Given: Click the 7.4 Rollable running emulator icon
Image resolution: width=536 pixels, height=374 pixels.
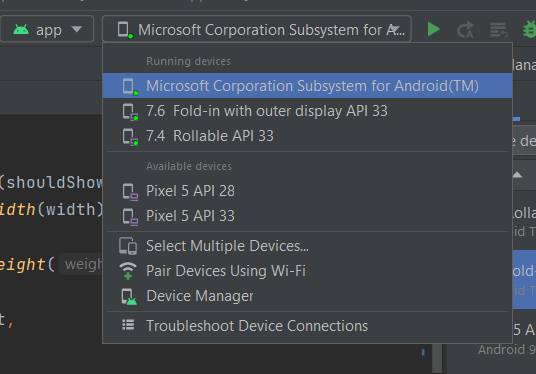Looking at the screenshot, I should pos(130,137).
